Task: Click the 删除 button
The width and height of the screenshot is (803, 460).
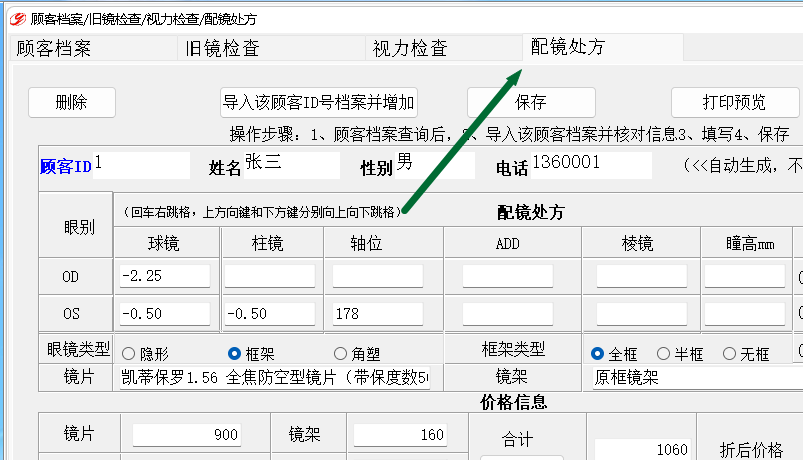Action: [72, 102]
